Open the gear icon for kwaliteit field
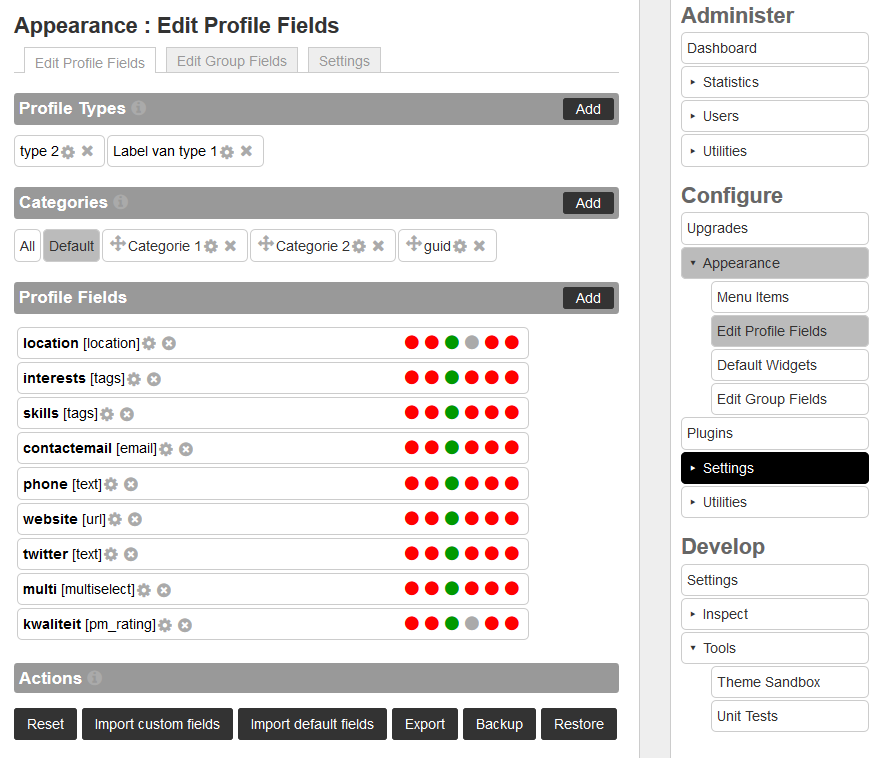876x758 pixels. (165, 625)
